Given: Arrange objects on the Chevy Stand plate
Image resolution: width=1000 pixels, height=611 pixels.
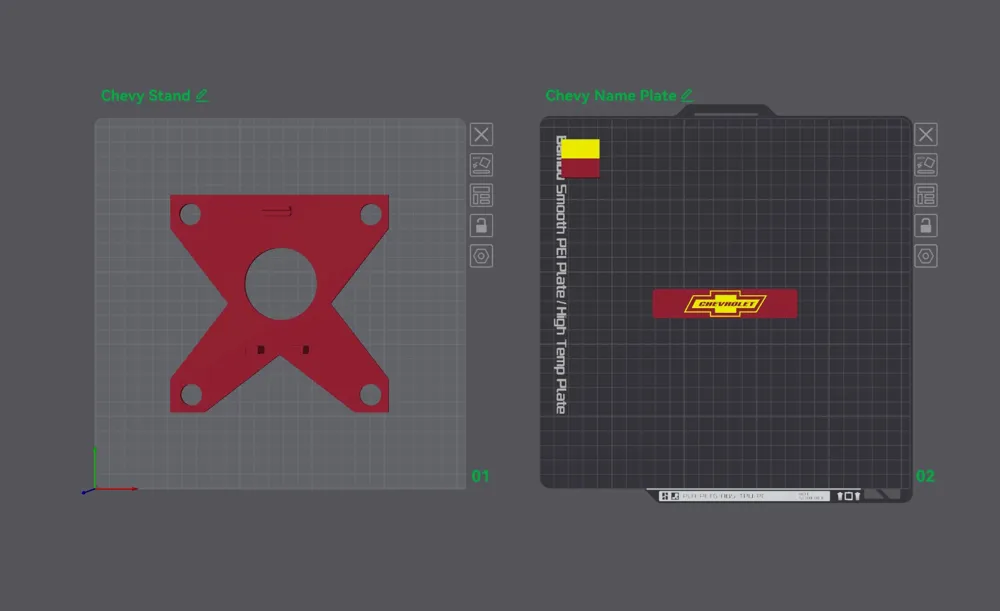Looking at the screenshot, I should tap(481, 195).
